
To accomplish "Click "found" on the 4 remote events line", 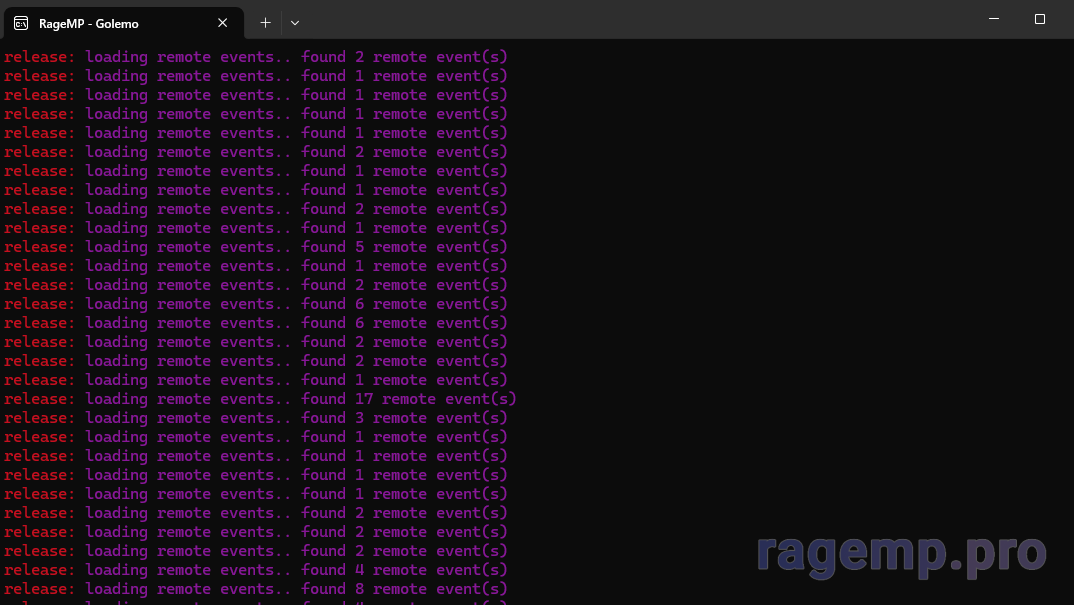I will pos(323,570).
